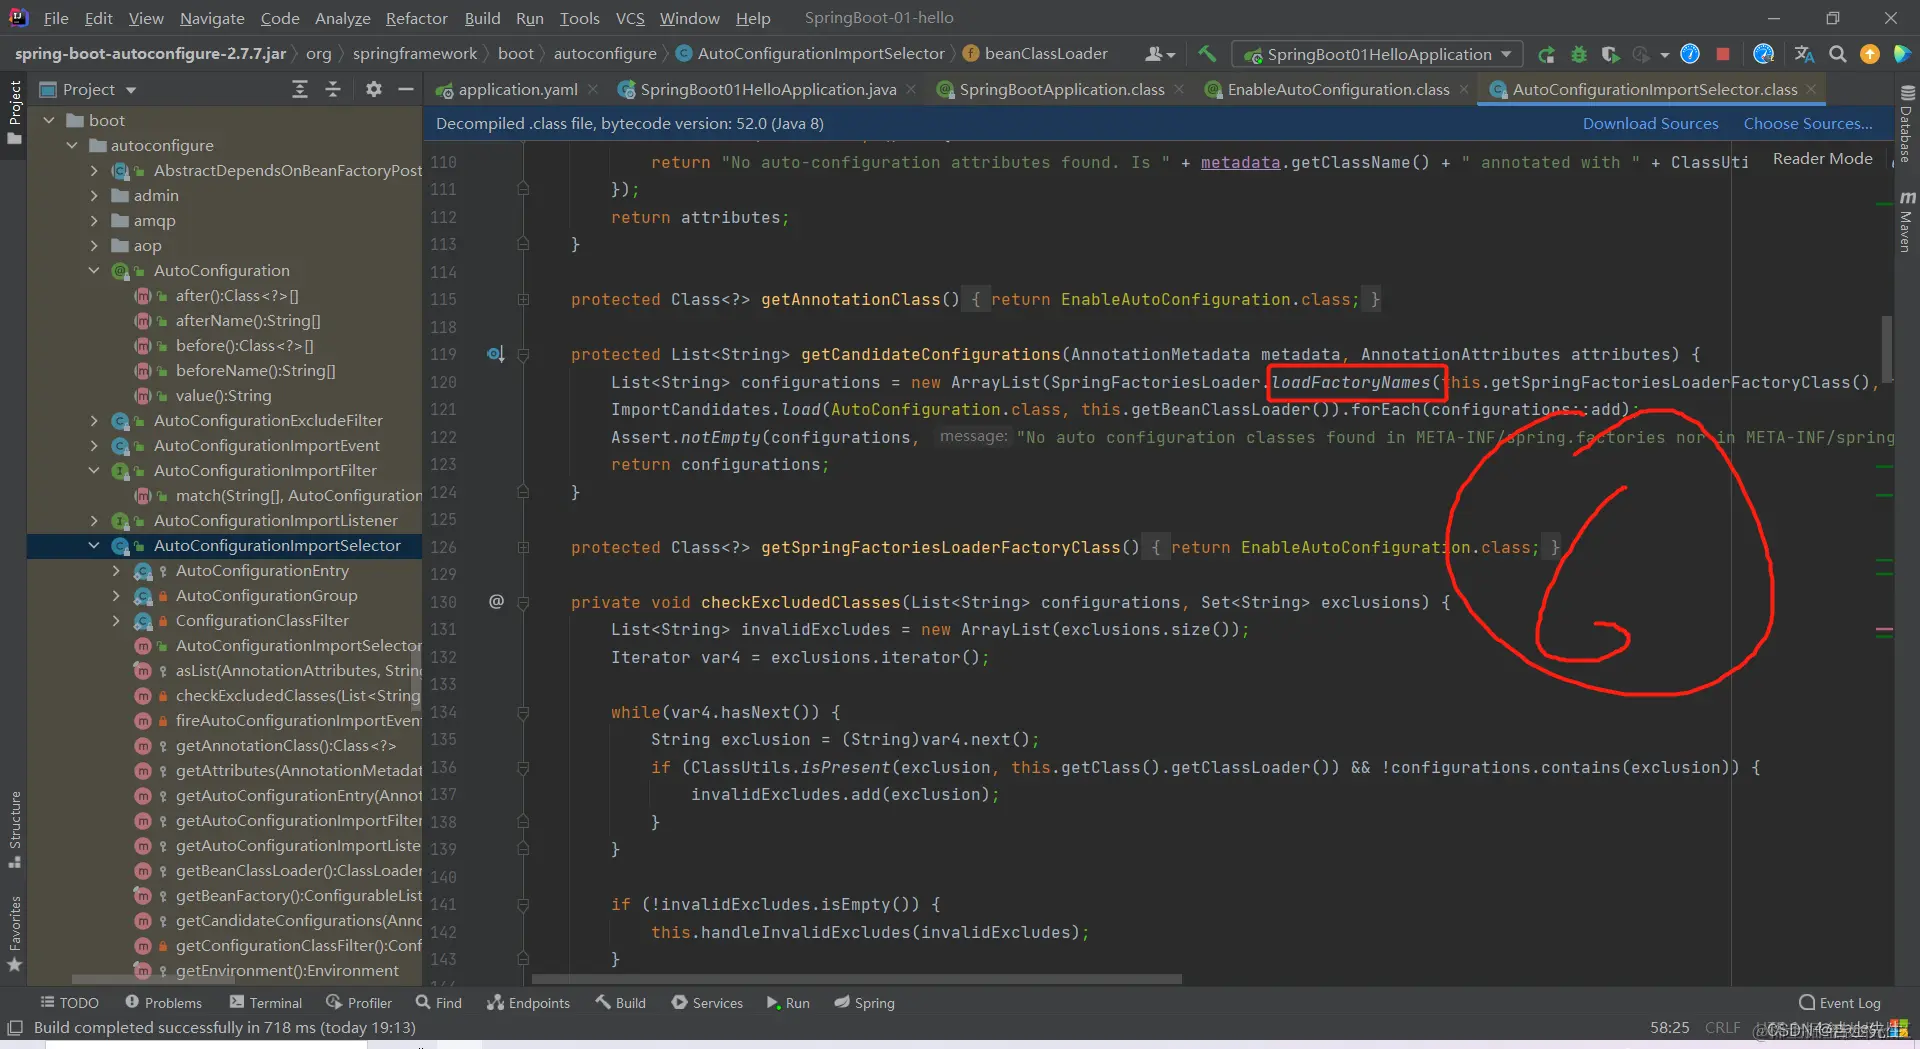This screenshot has height=1049, width=1920.
Task: Open the Navigate menu
Action: (x=212, y=18)
